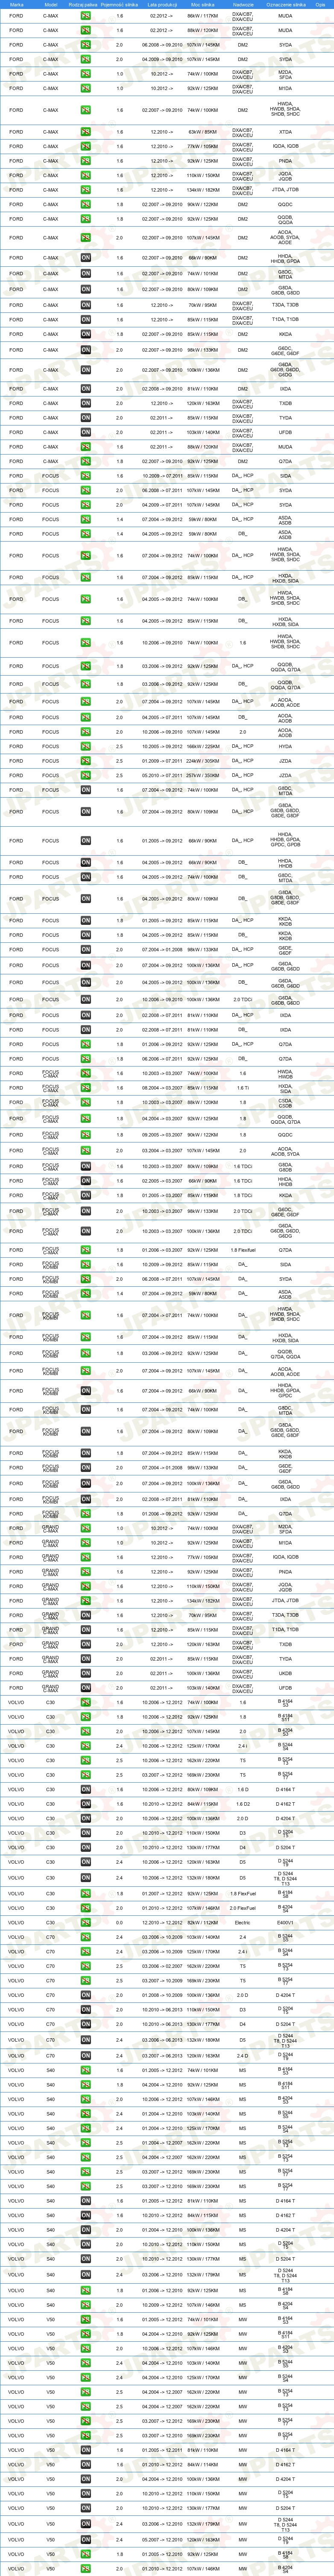Screen dimensions: 334x2576
Task: Click the ON icon in the Volvo C30 D 4164 T row
Action: coord(86,1789)
